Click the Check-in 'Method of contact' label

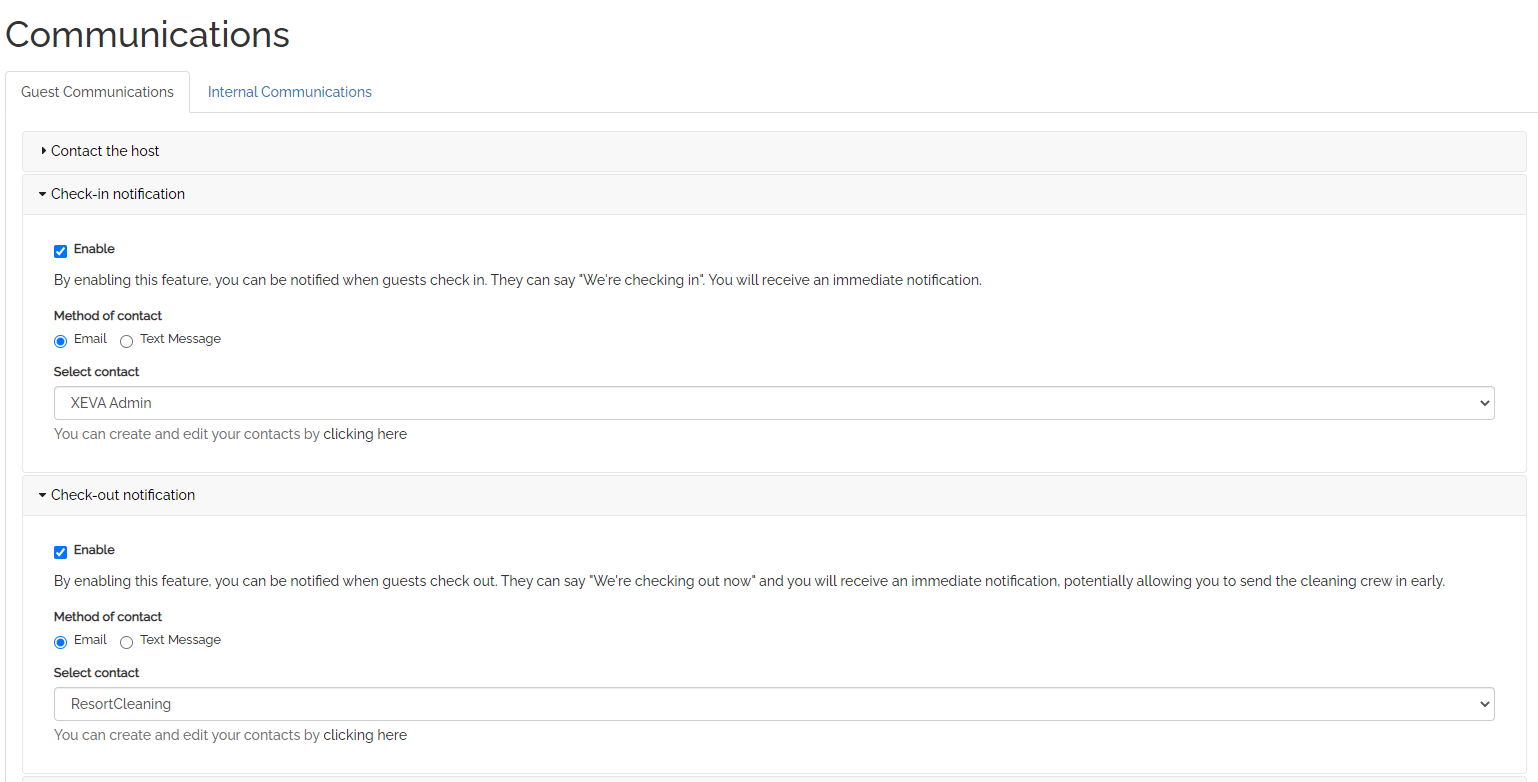pos(108,316)
